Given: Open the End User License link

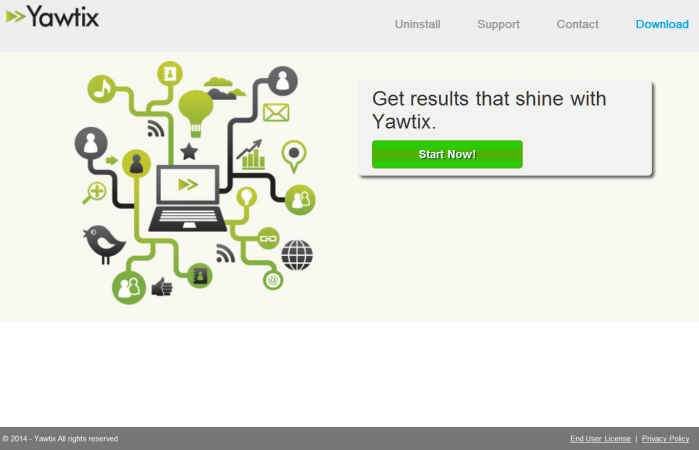Looking at the screenshot, I should [x=600, y=439].
